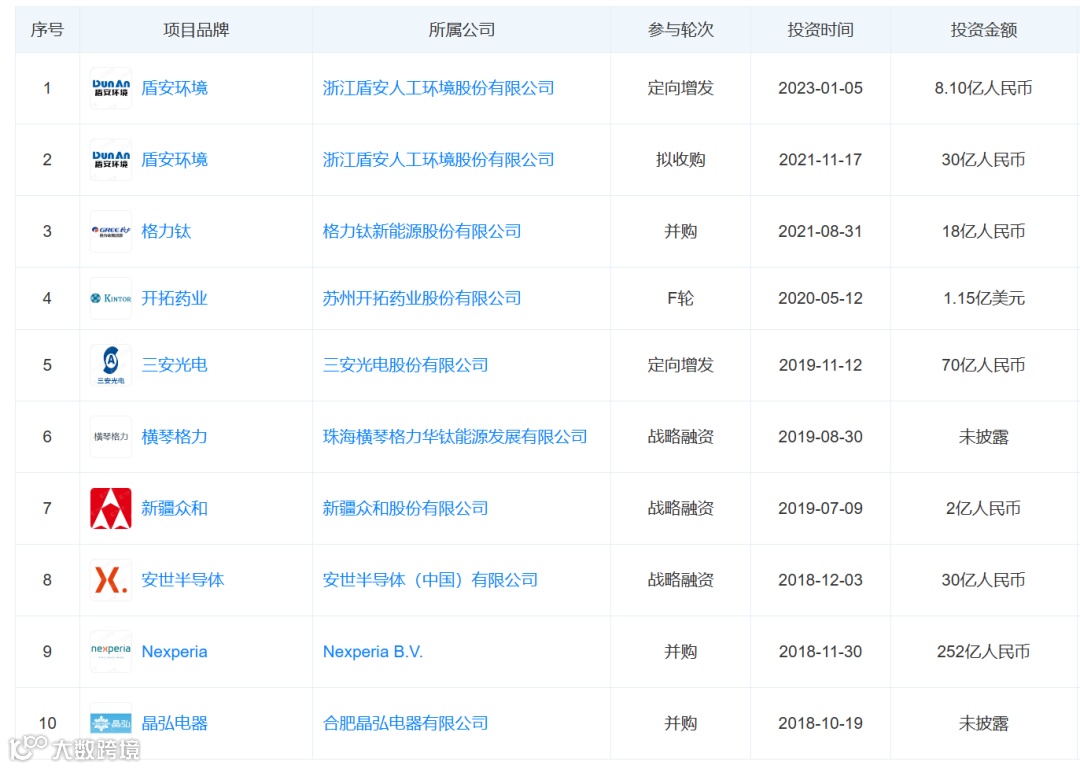Open the 安世半导体 brand link
Screen dimensions: 1080x769
point(183,580)
